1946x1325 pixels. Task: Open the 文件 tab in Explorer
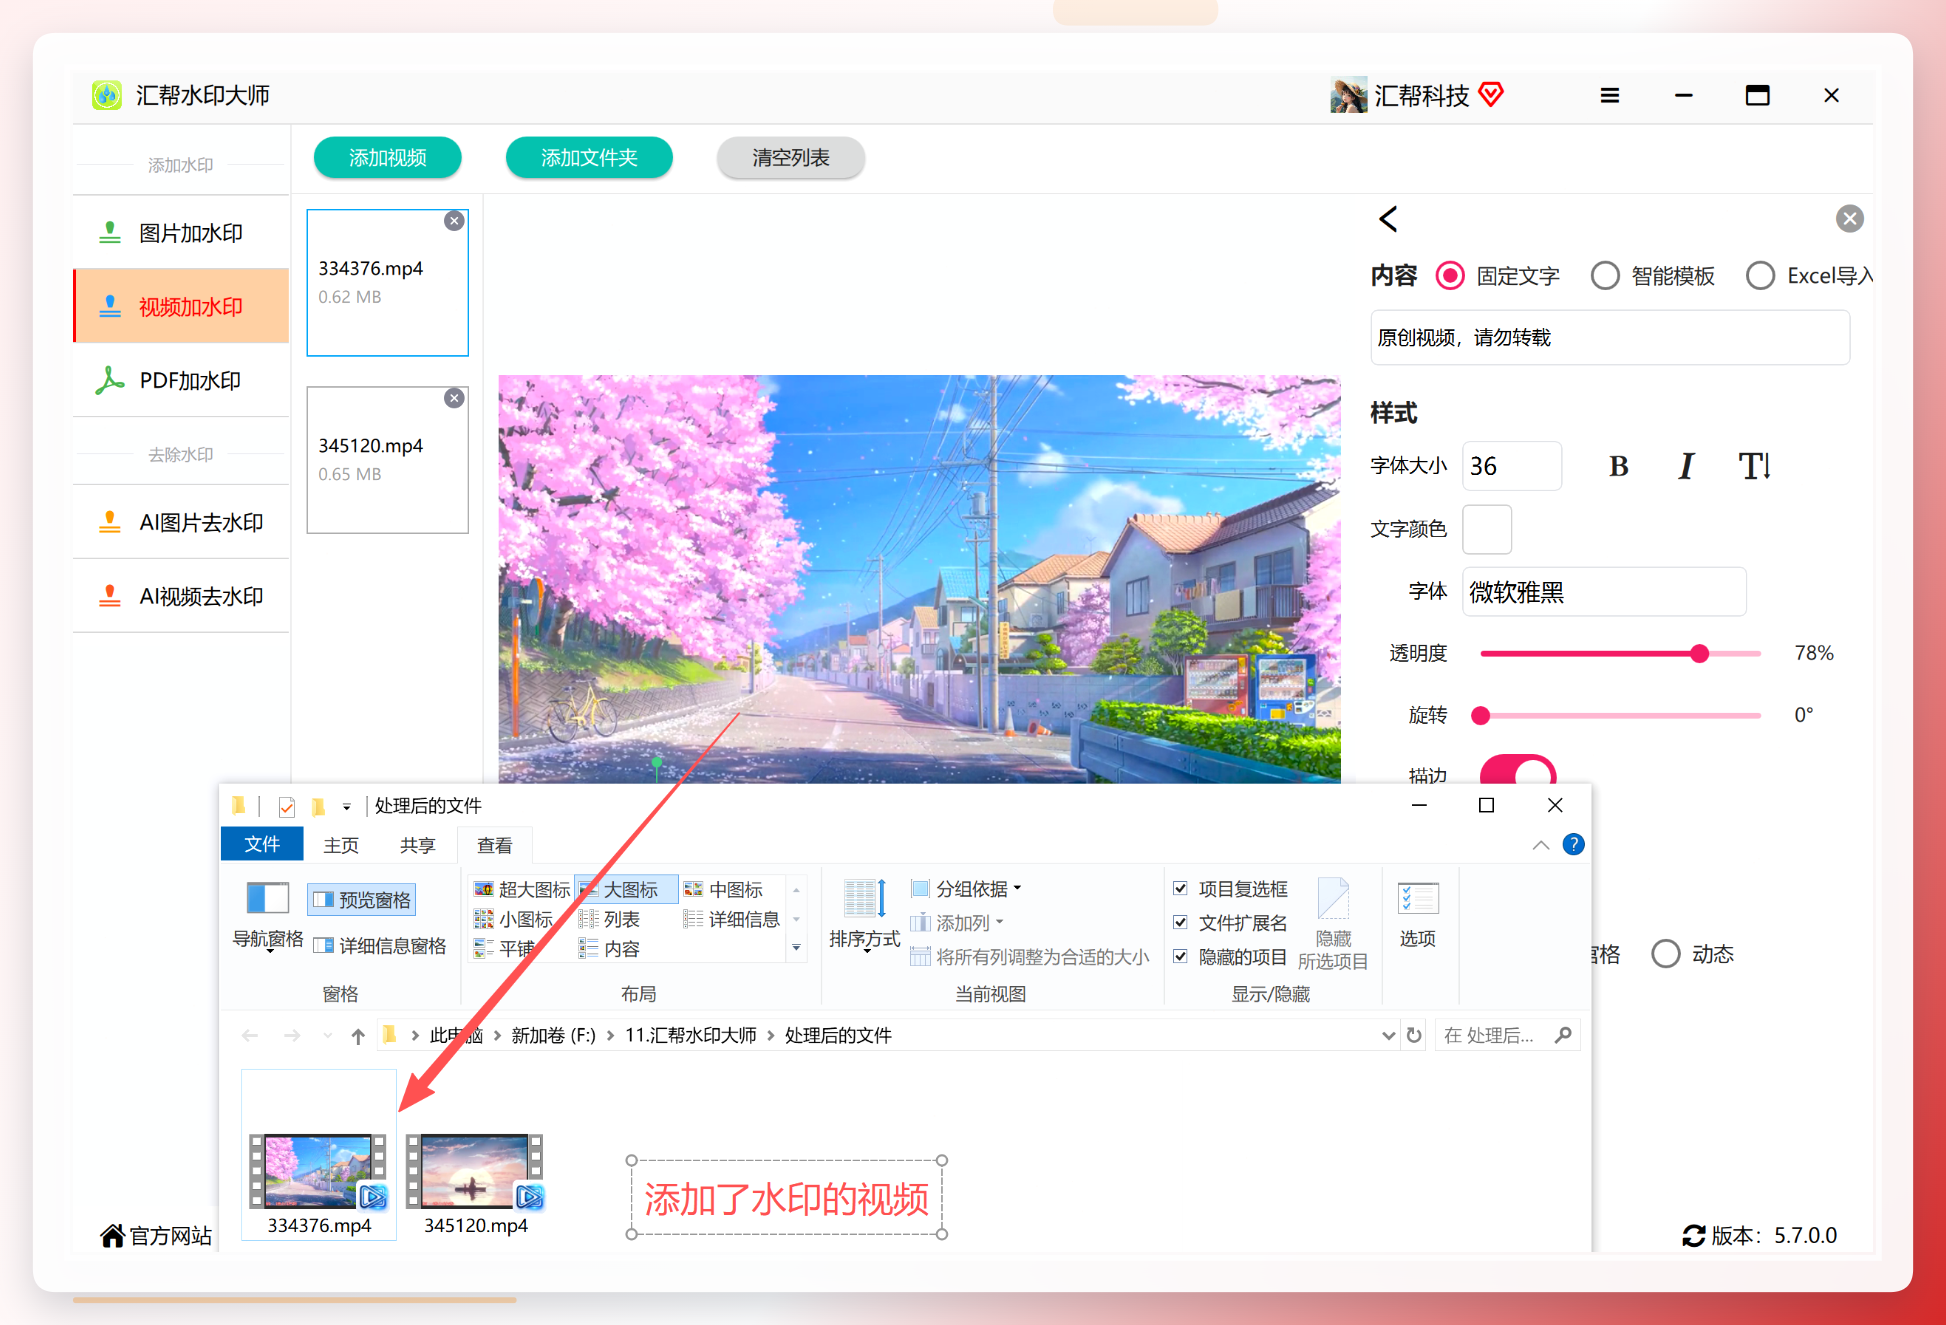[x=262, y=845]
